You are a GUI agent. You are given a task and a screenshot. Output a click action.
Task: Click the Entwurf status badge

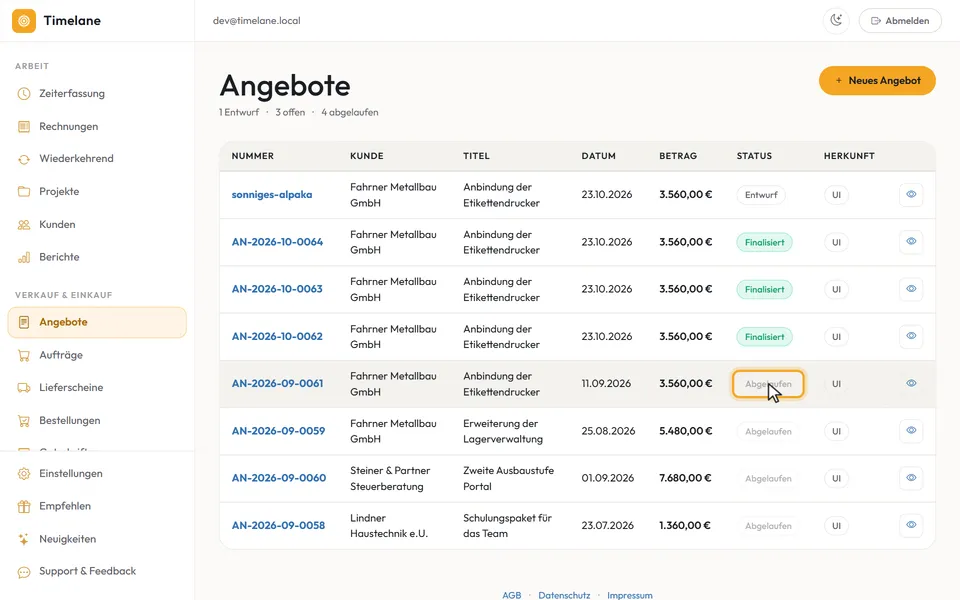(x=761, y=195)
